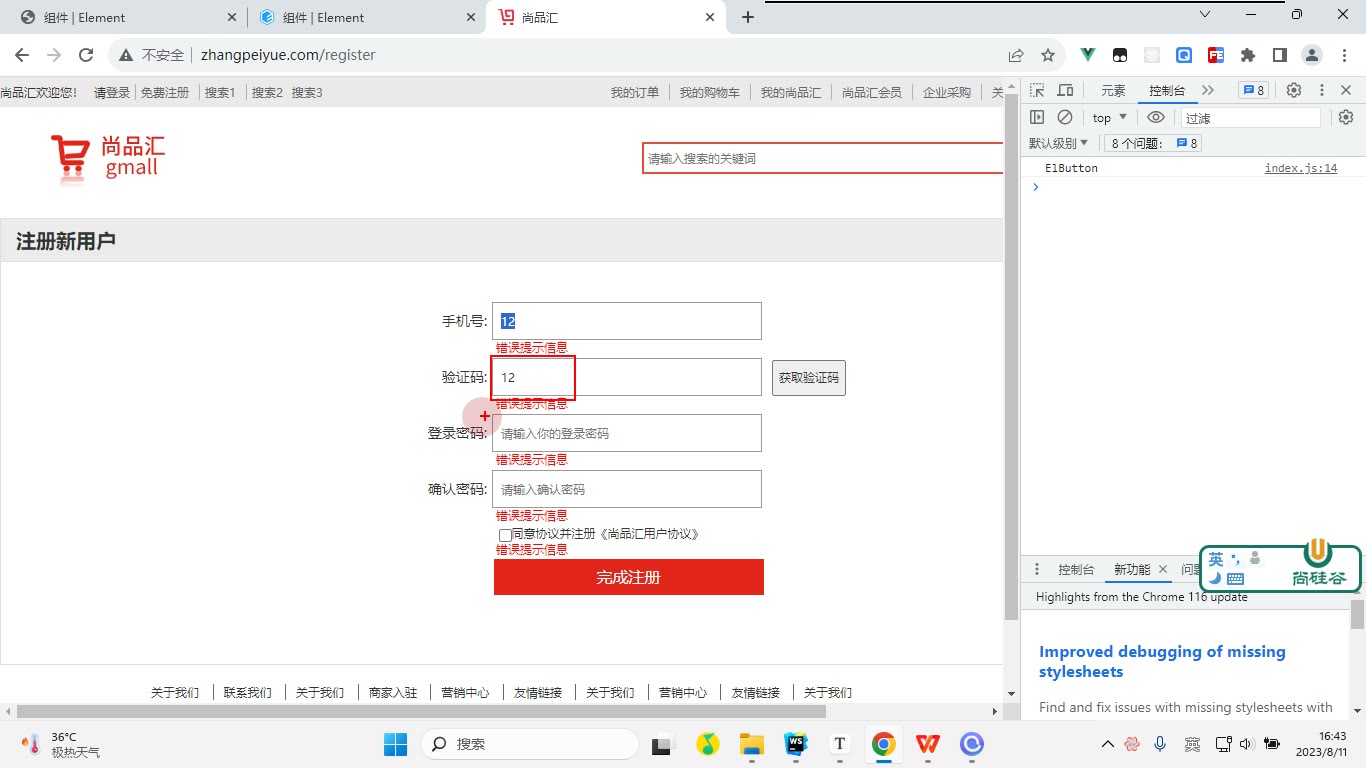This screenshot has height=768, width=1366.
Task: Expand the hidden system tray icons chevron
Action: tap(1107, 744)
